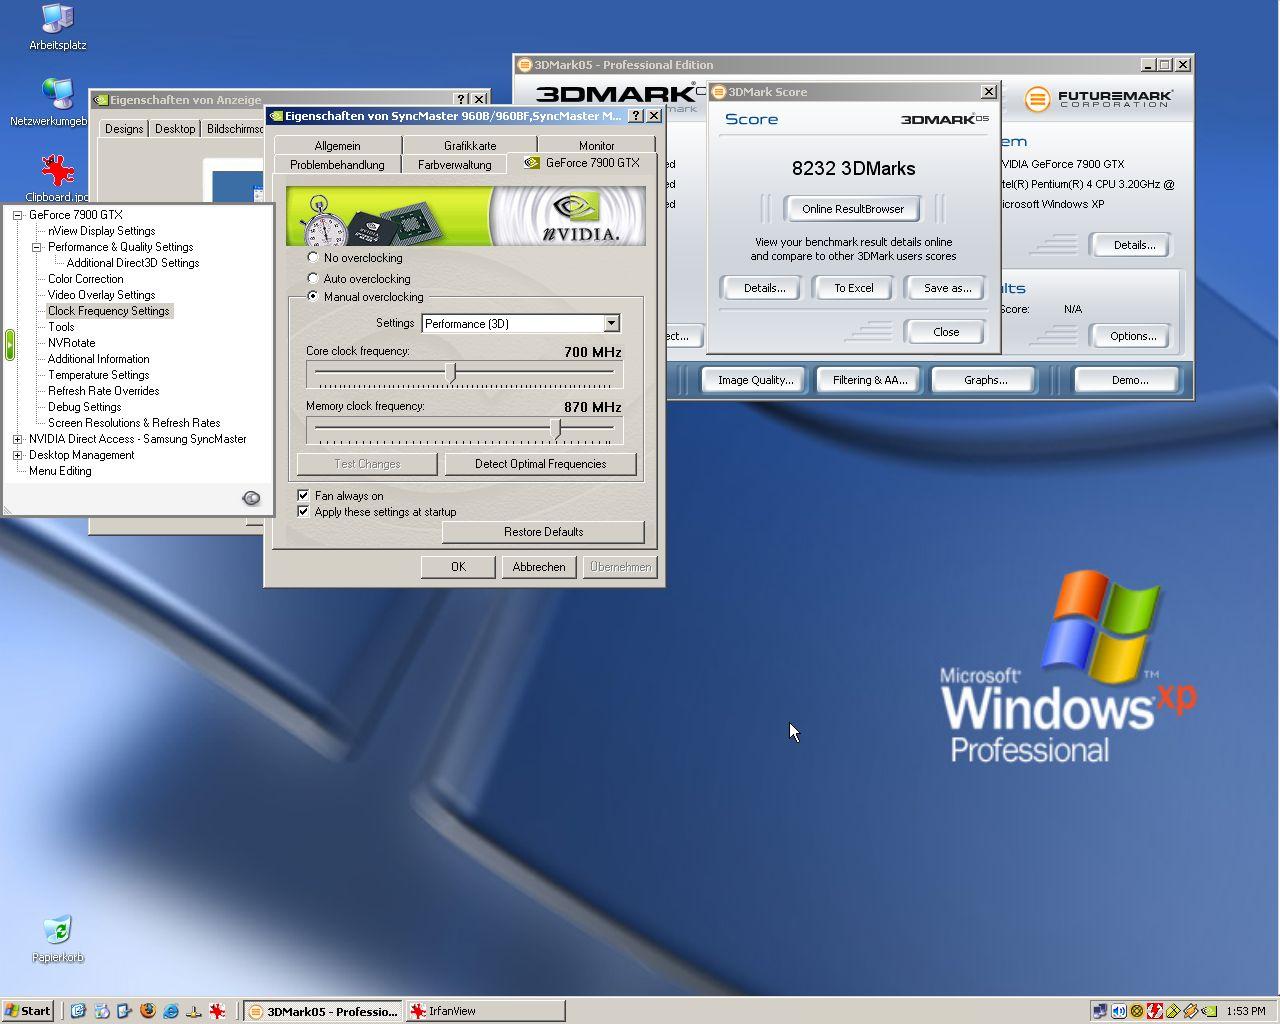1280x1024 pixels.
Task: Open Filtering & AA... settings
Action: pyautogui.click(x=870, y=380)
